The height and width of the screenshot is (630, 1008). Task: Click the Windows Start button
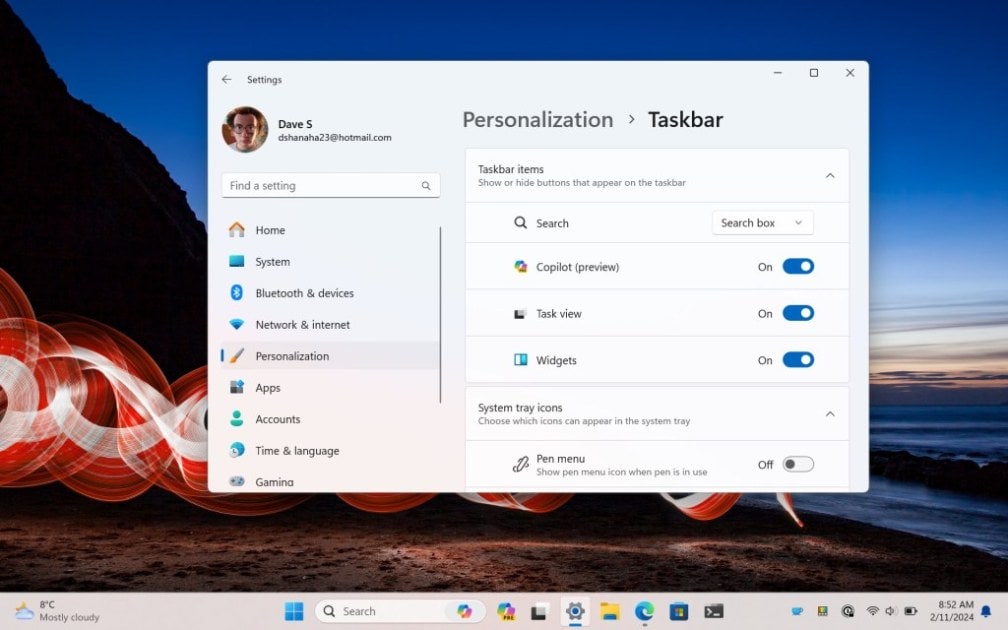[x=294, y=611]
